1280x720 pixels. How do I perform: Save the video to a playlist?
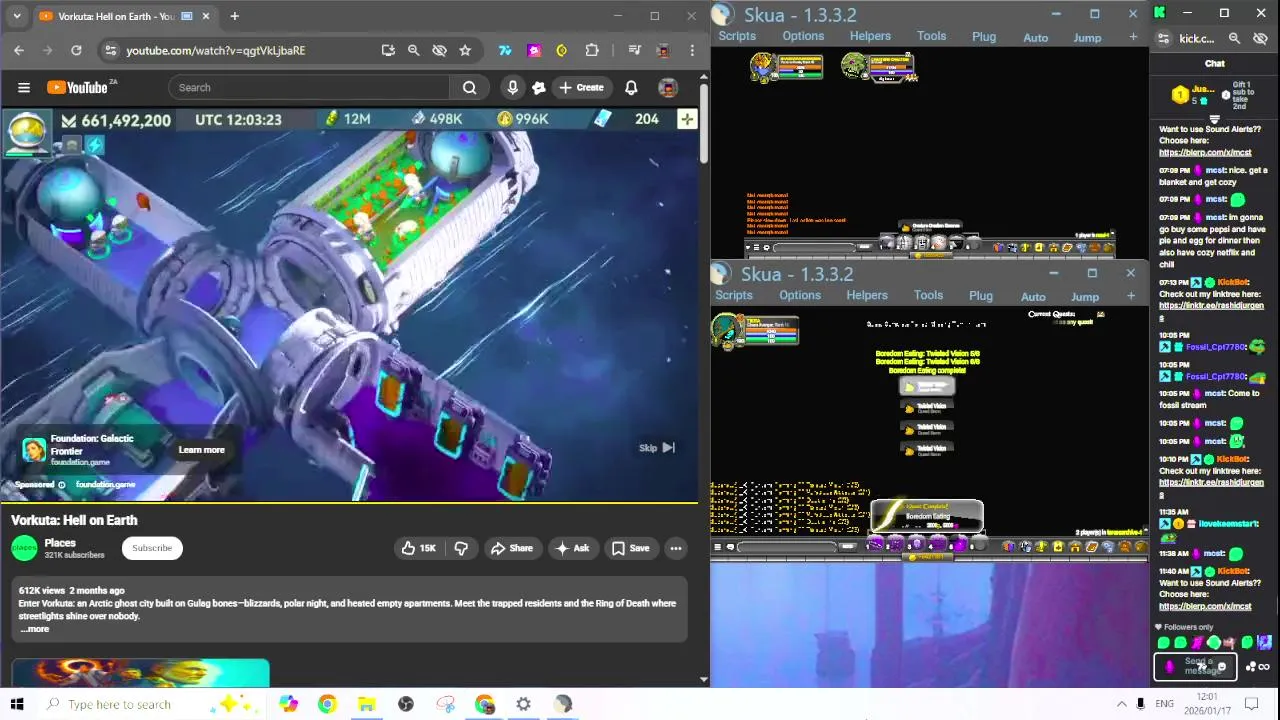pos(630,548)
